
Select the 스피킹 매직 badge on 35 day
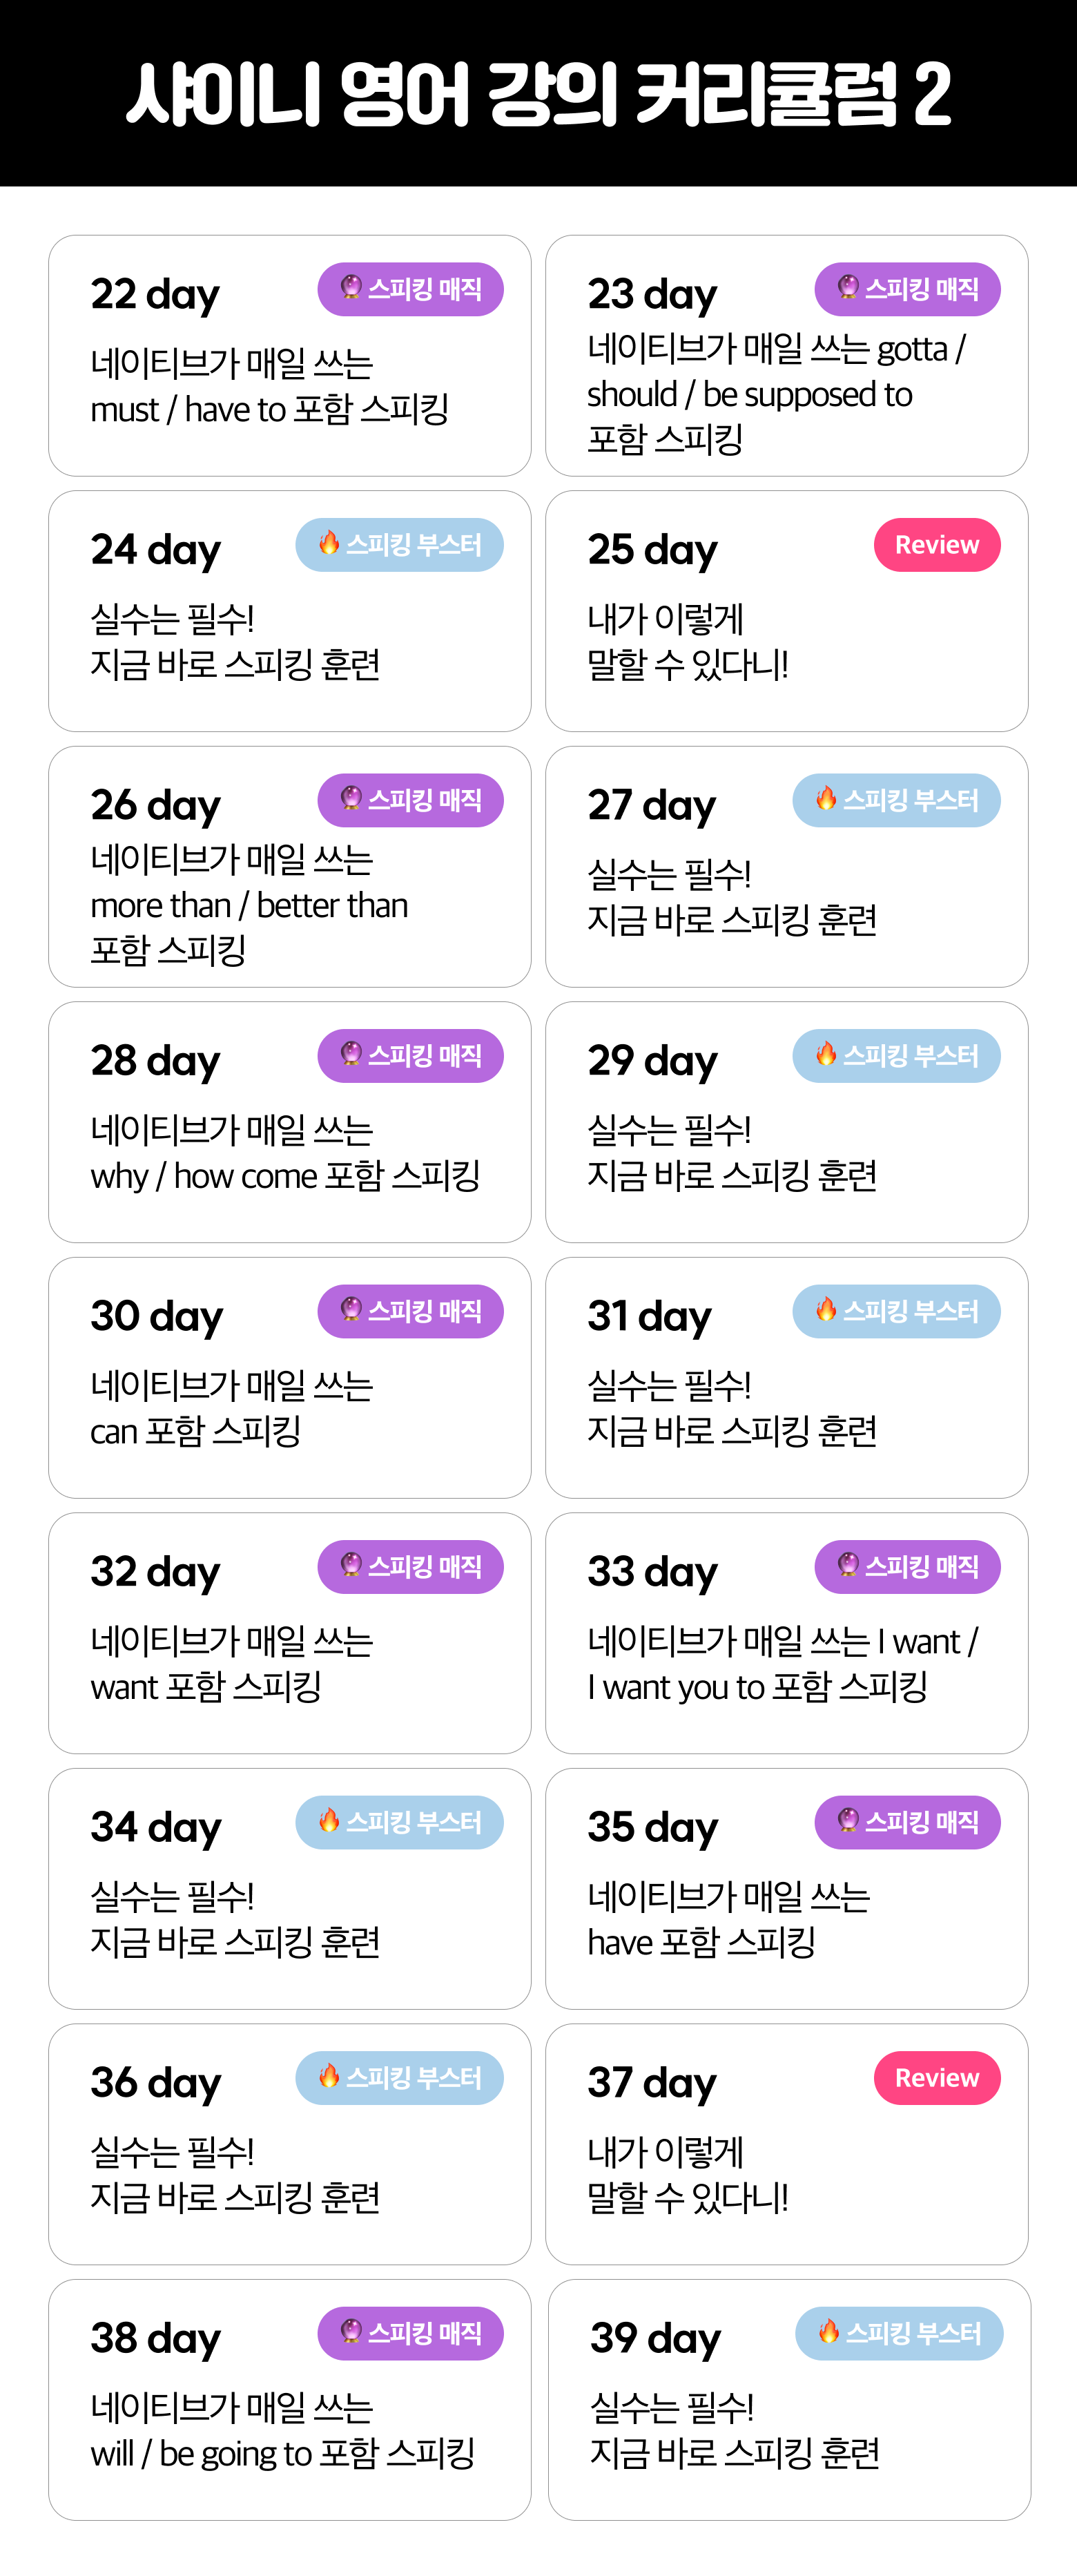point(907,1823)
